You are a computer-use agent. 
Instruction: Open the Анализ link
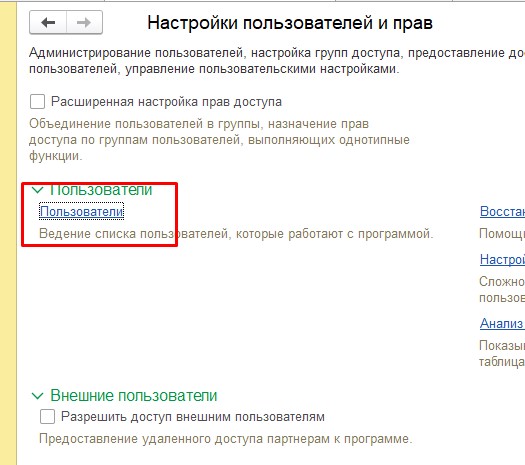point(501,323)
